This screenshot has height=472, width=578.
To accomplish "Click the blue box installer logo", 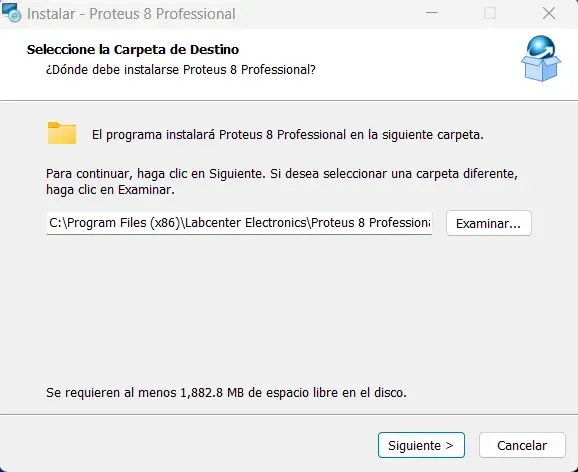I will point(541,58).
